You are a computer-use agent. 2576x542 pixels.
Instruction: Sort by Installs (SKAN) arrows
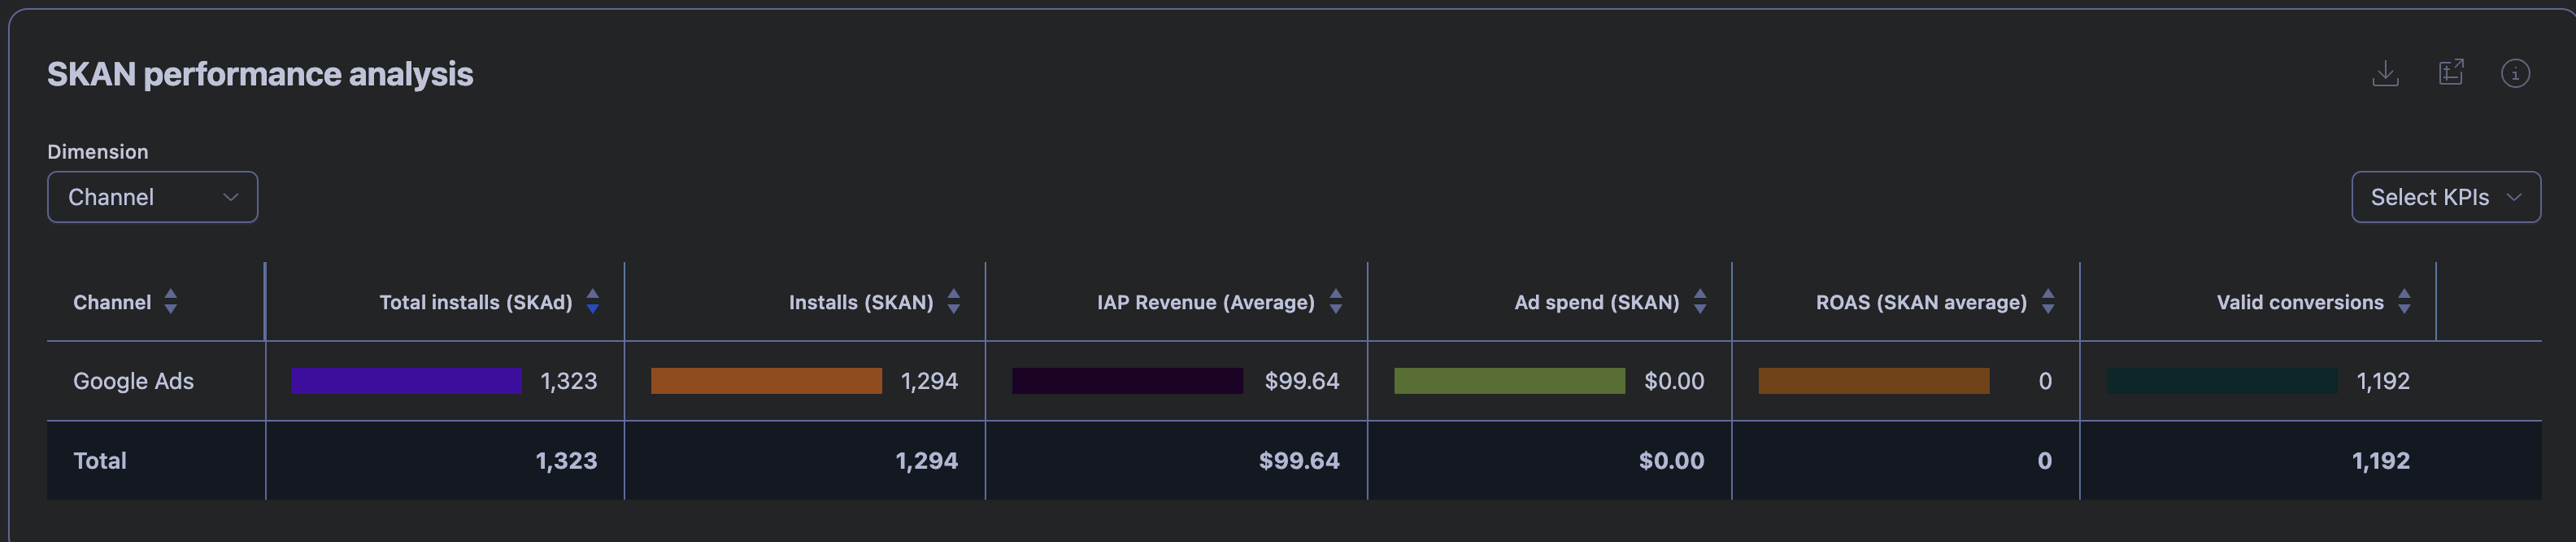pos(954,302)
